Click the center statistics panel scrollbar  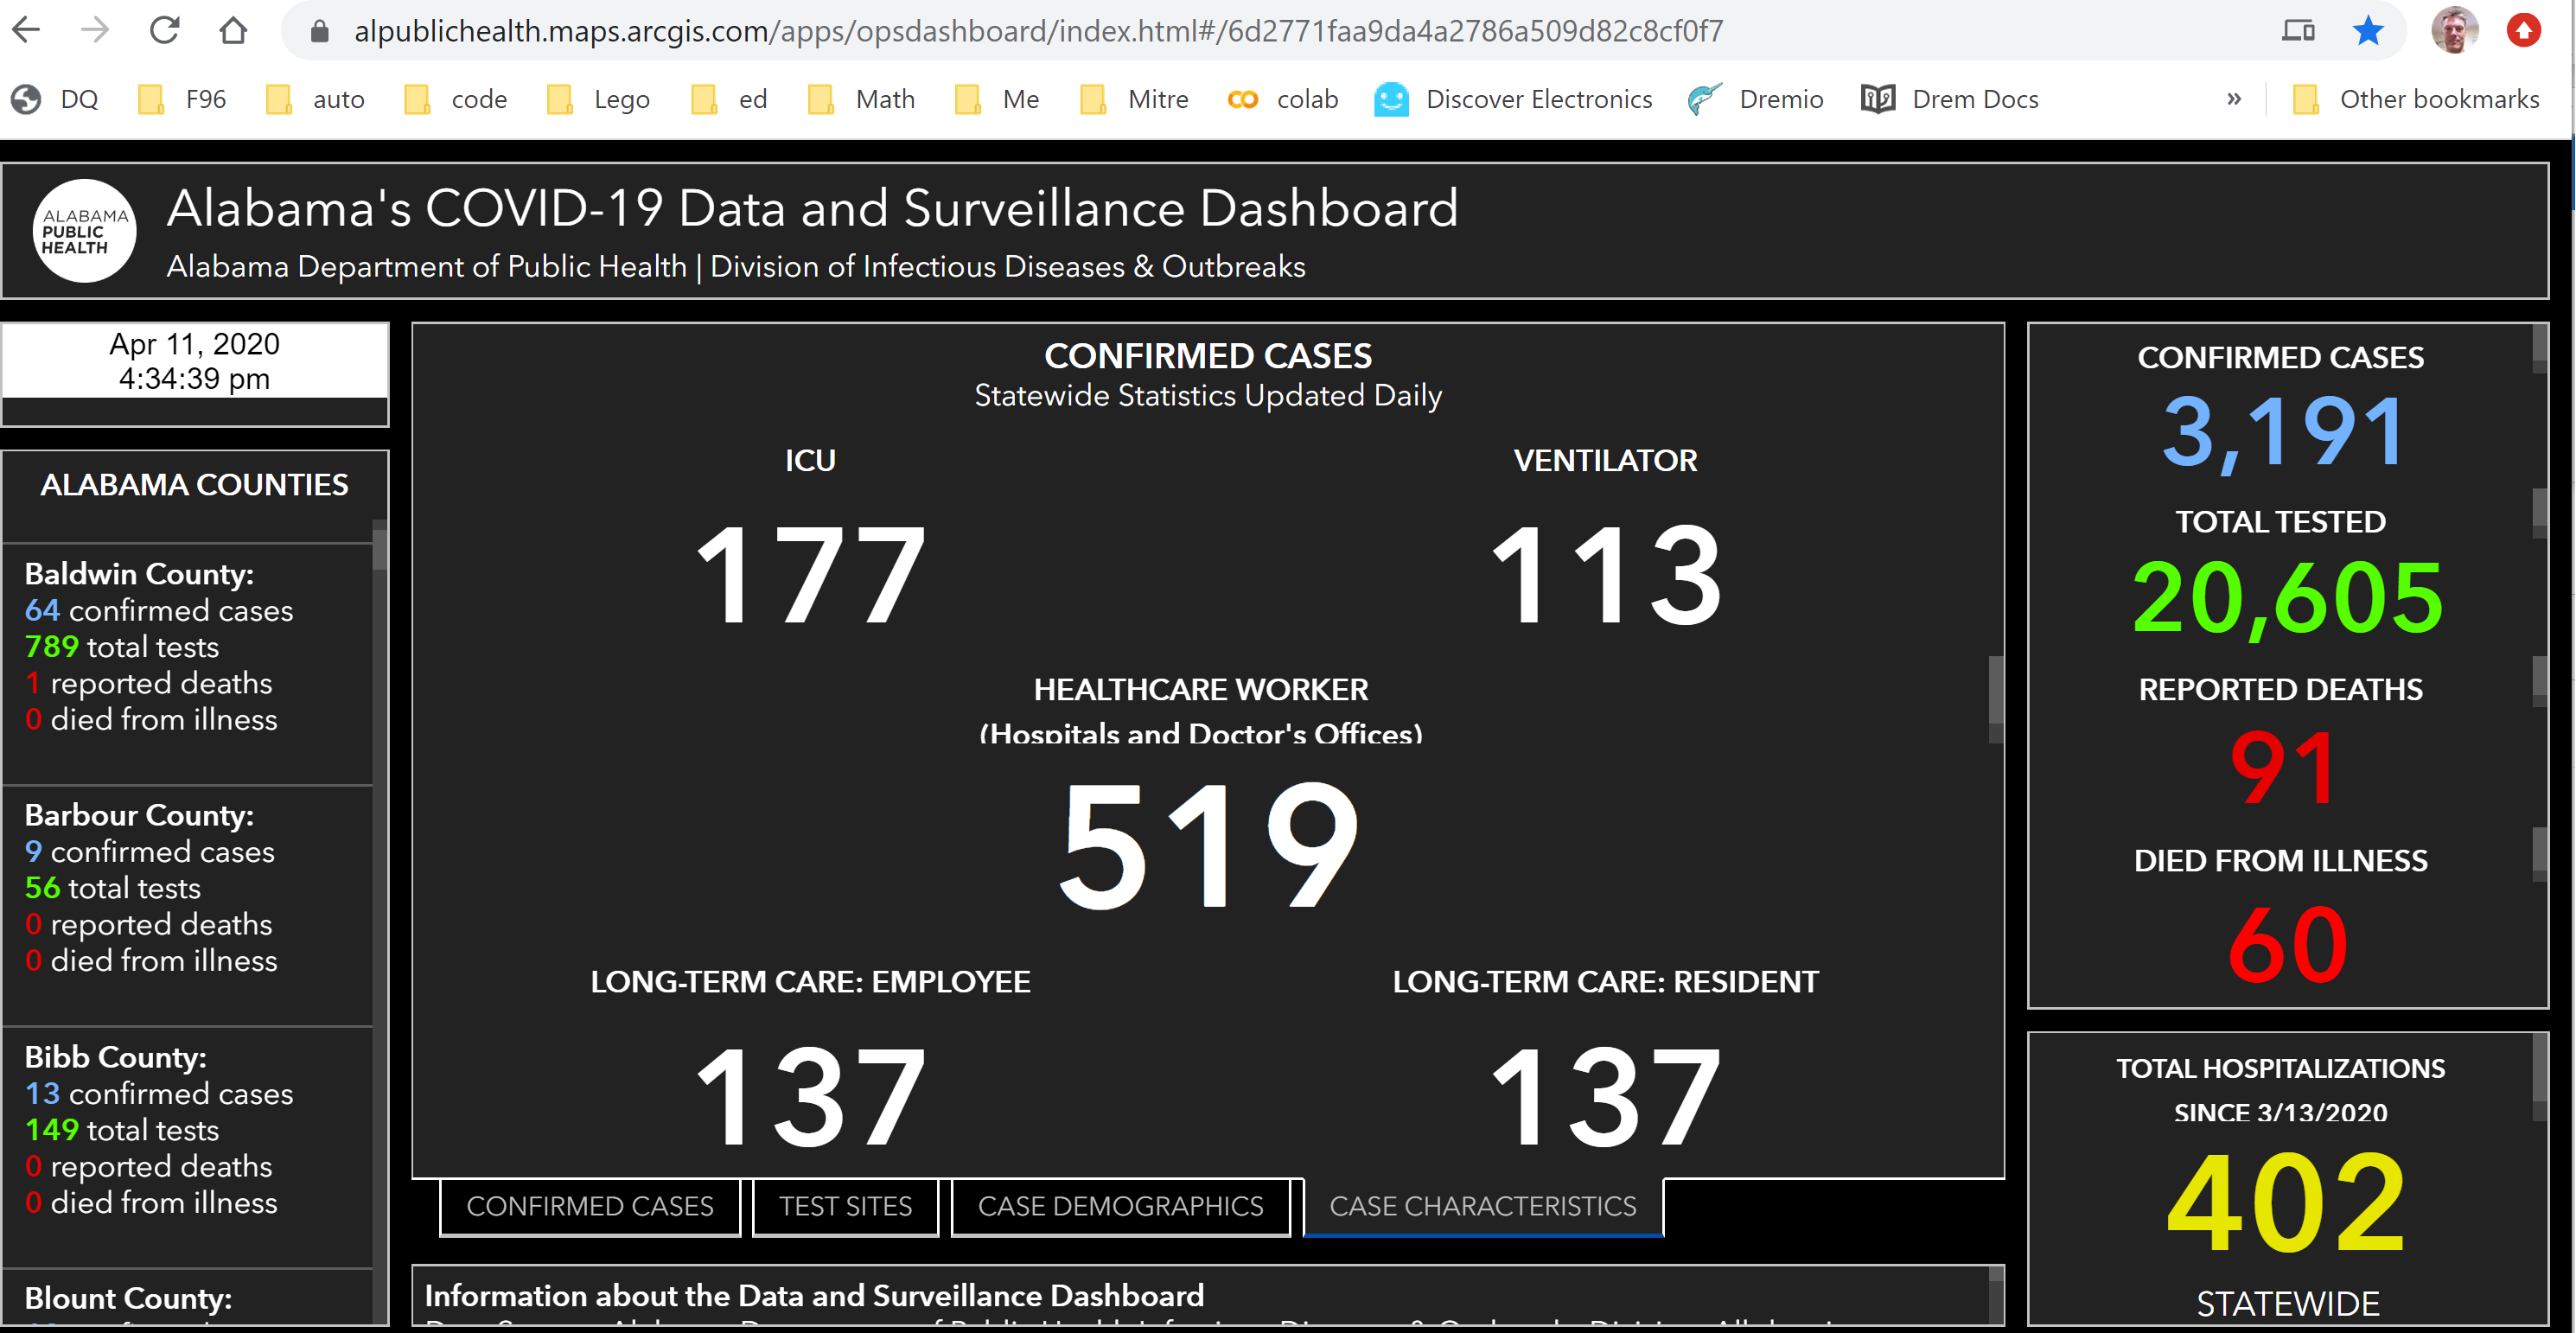point(1996,698)
